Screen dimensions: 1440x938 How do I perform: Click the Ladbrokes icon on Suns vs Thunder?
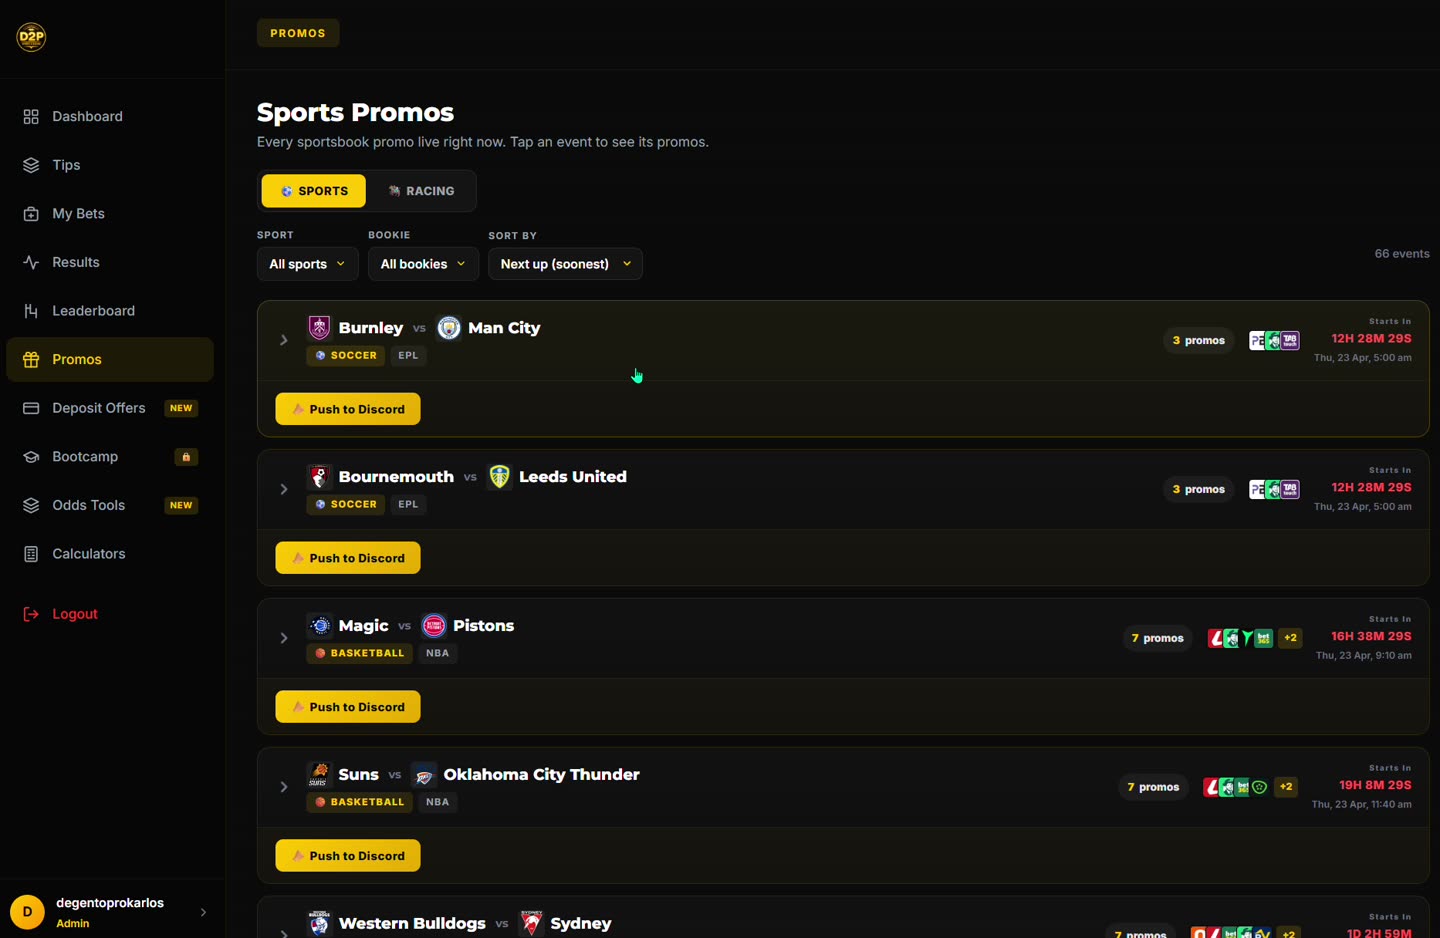click(x=1211, y=787)
